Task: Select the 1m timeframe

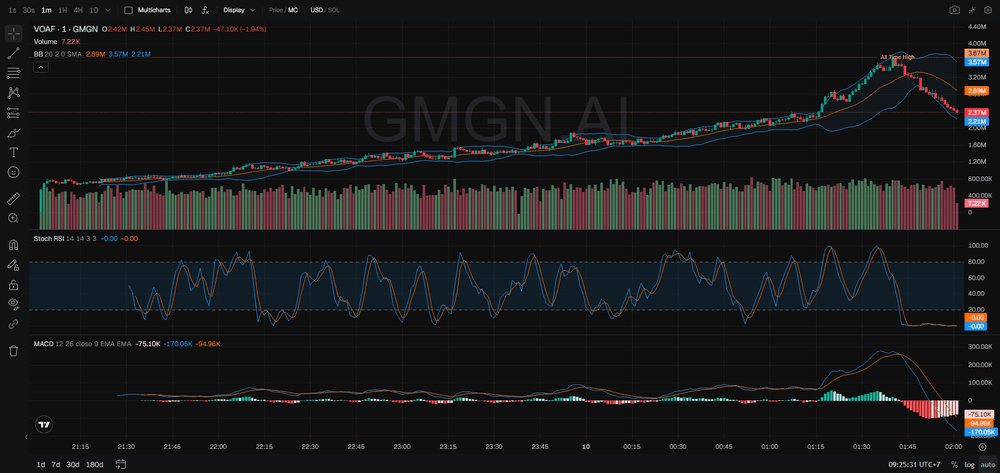Action: click(x=46, y=10)
